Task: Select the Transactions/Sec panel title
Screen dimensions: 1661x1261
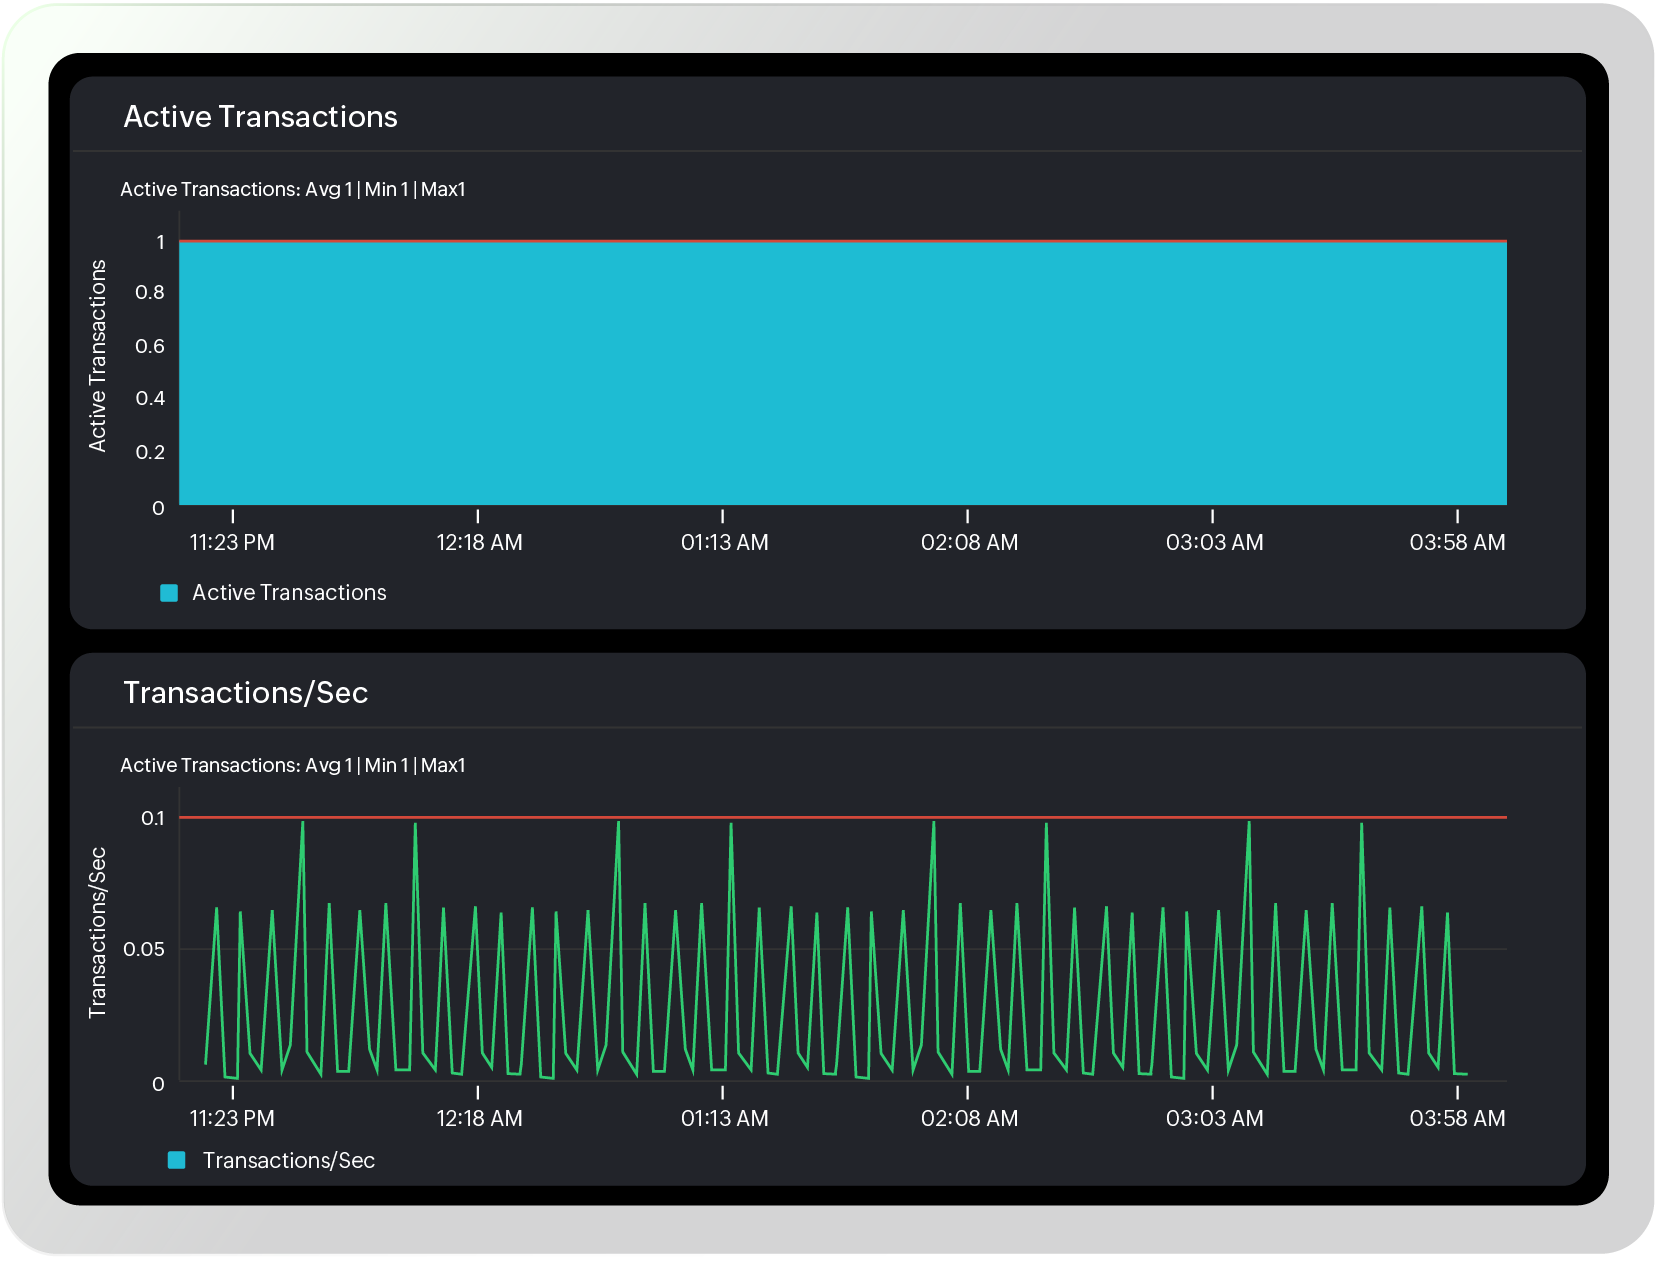Action: (x=246, y=692)
